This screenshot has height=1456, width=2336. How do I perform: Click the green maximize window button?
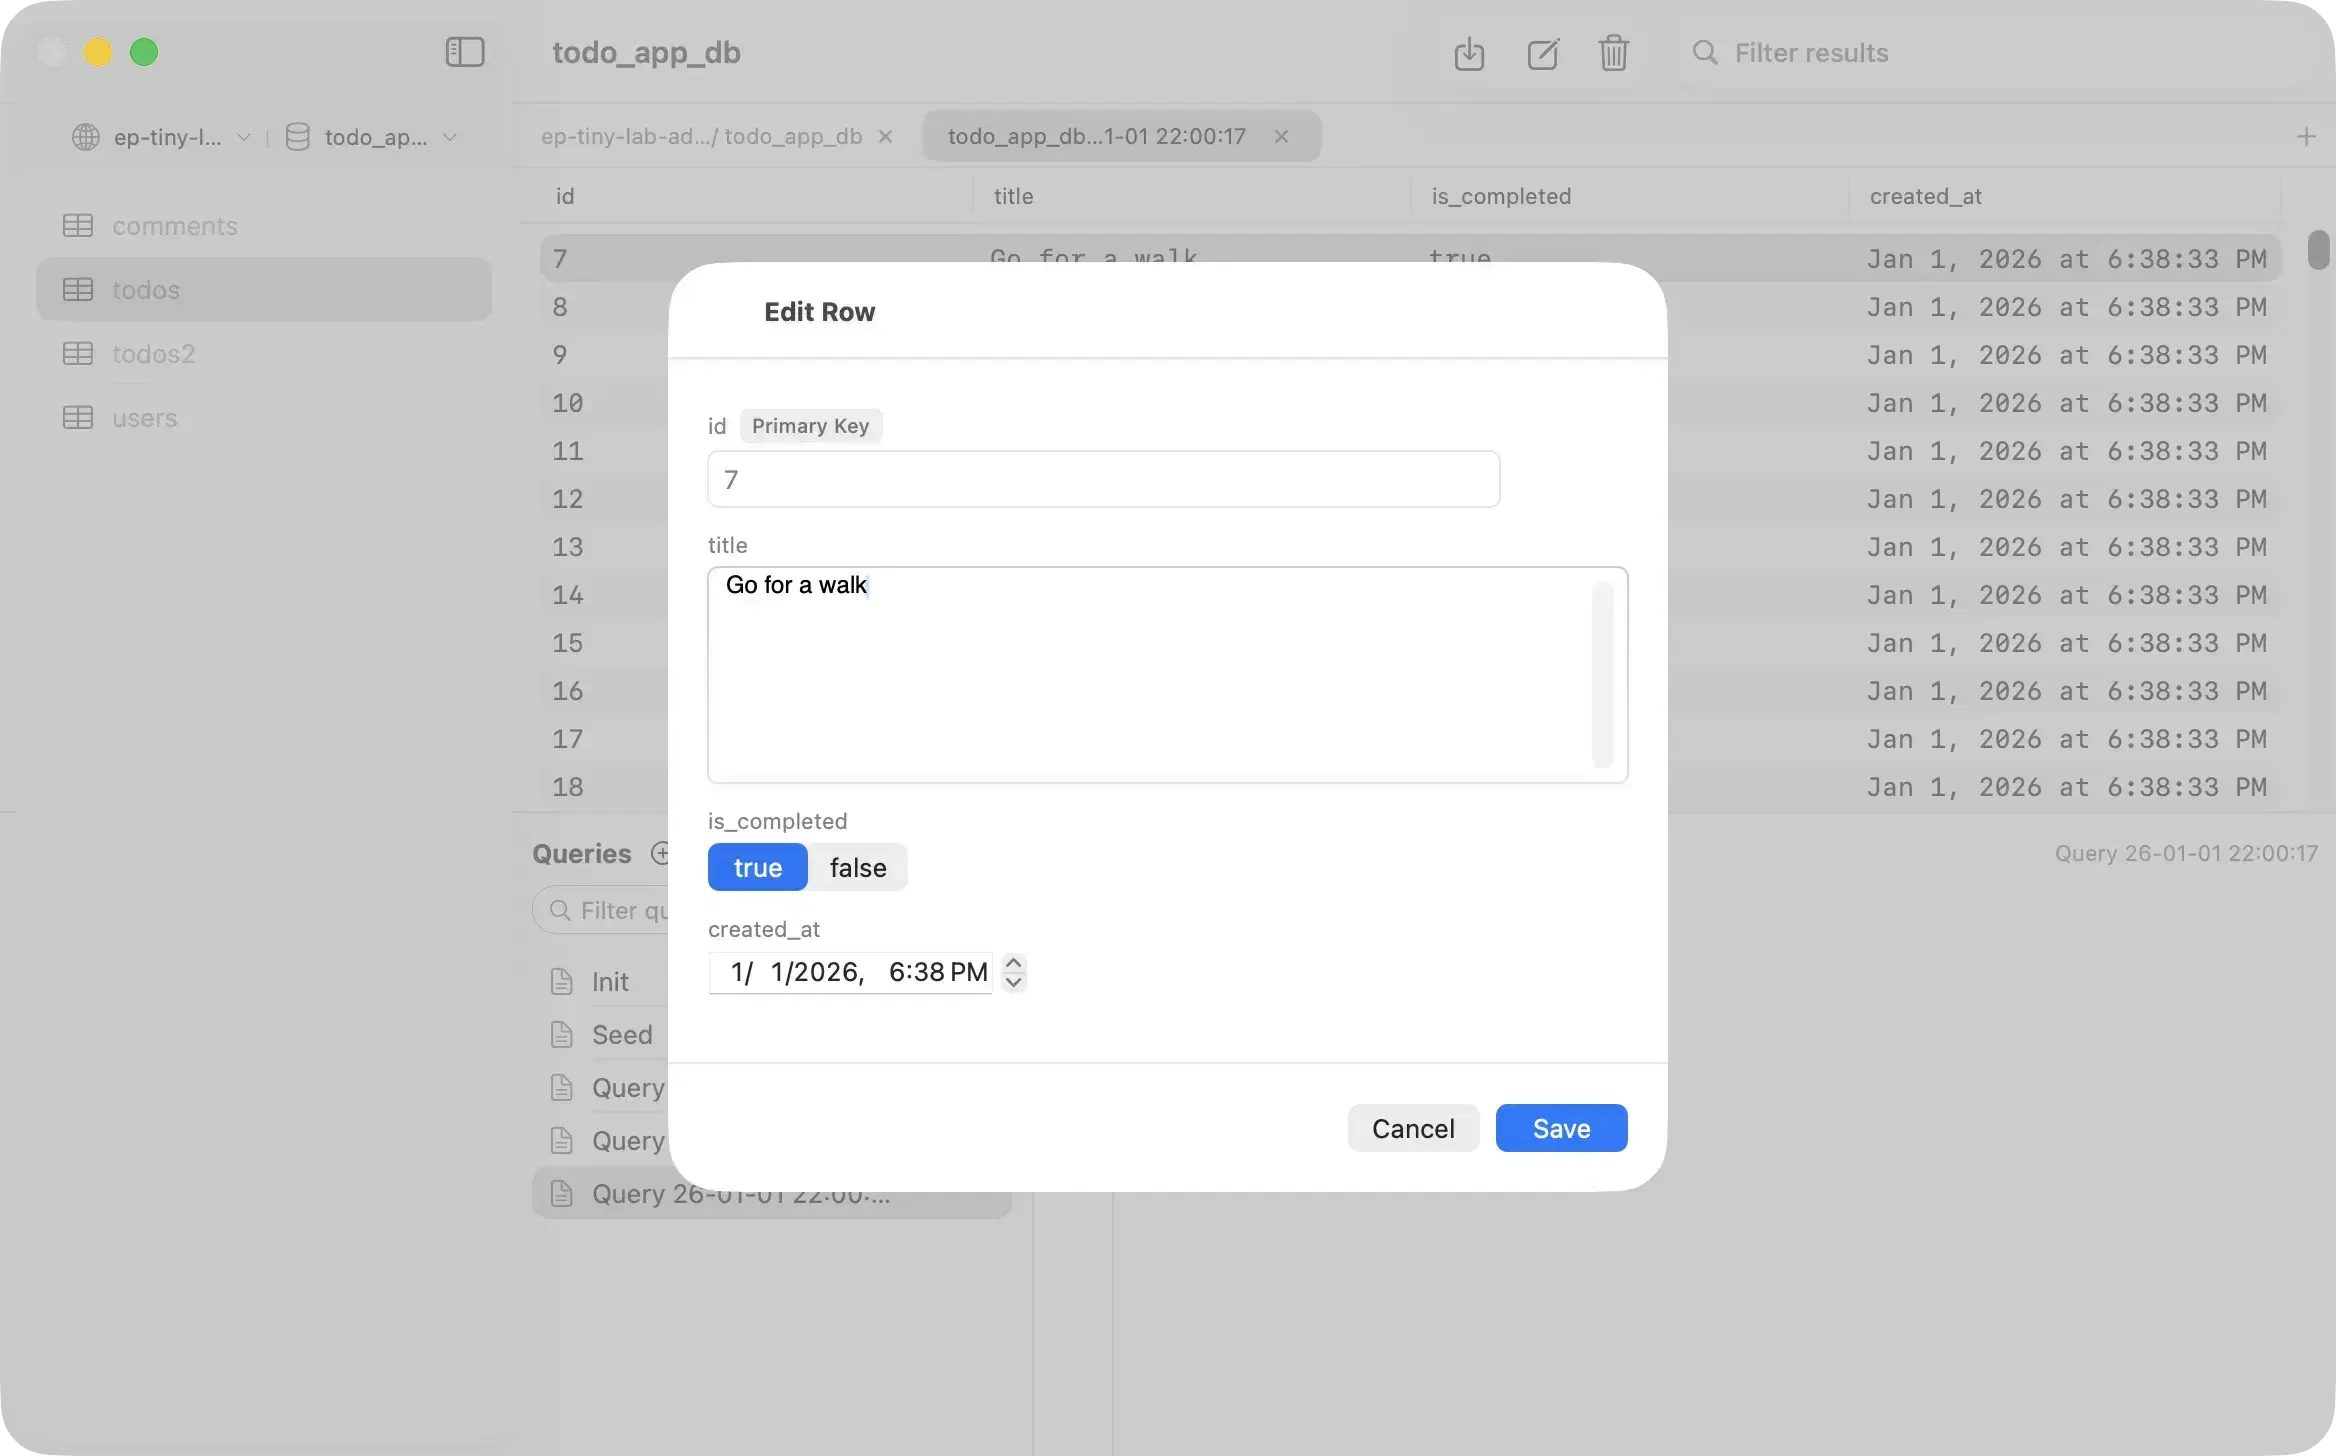coord(144,52)
